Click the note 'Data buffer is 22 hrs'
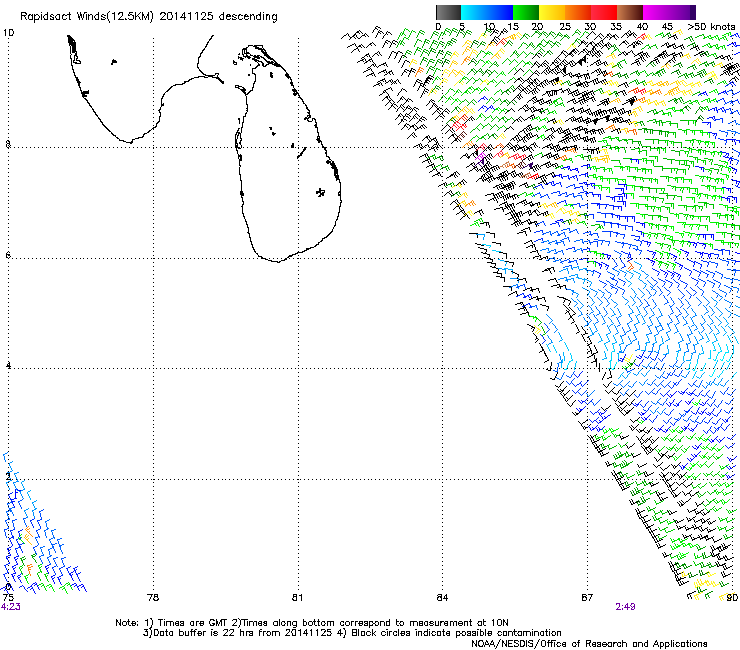Image resolution: width=740 pixels, height=650 pixels. 204,633
